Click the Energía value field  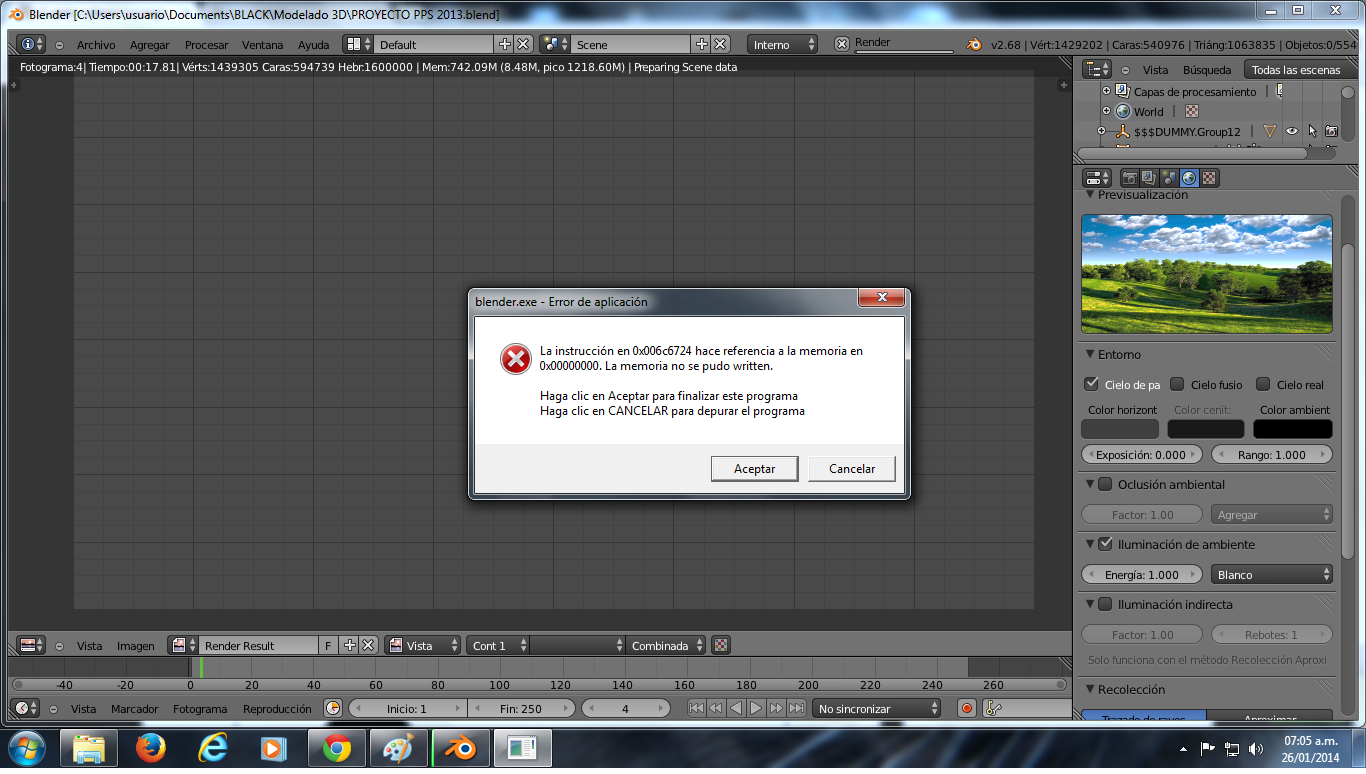point(1141,574)
